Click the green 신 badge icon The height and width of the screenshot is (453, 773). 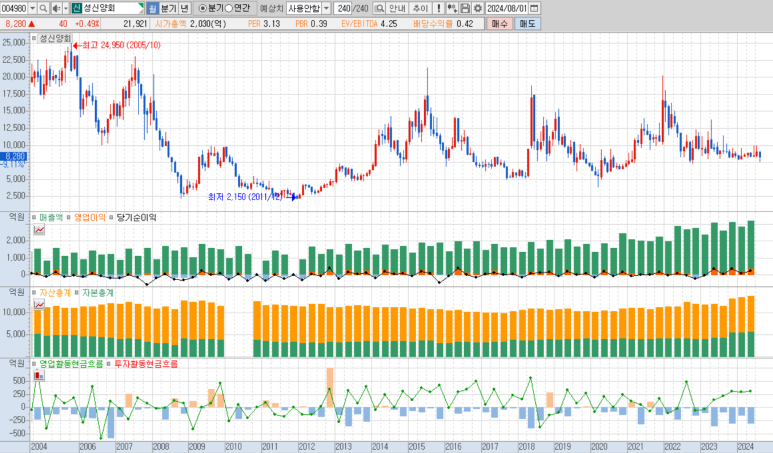point(76,8)
